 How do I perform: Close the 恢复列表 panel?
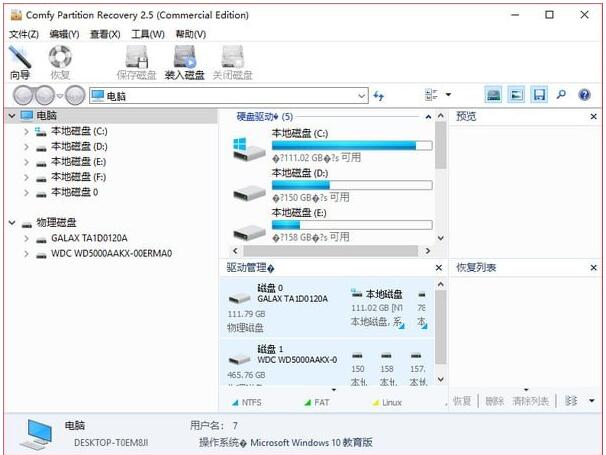[594, 268]
